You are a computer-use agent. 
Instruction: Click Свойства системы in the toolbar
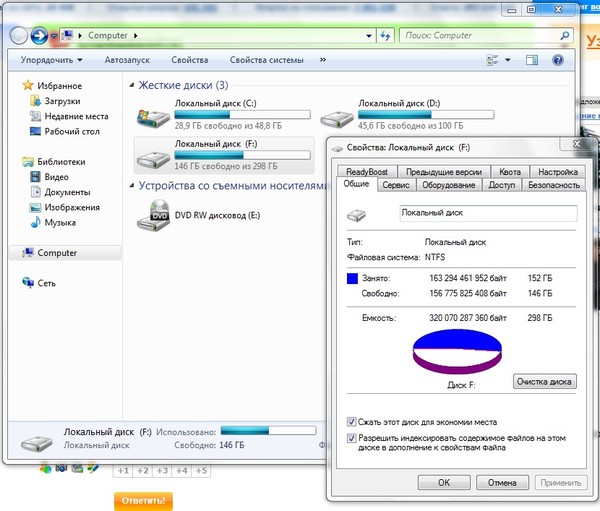pos(267,60)
